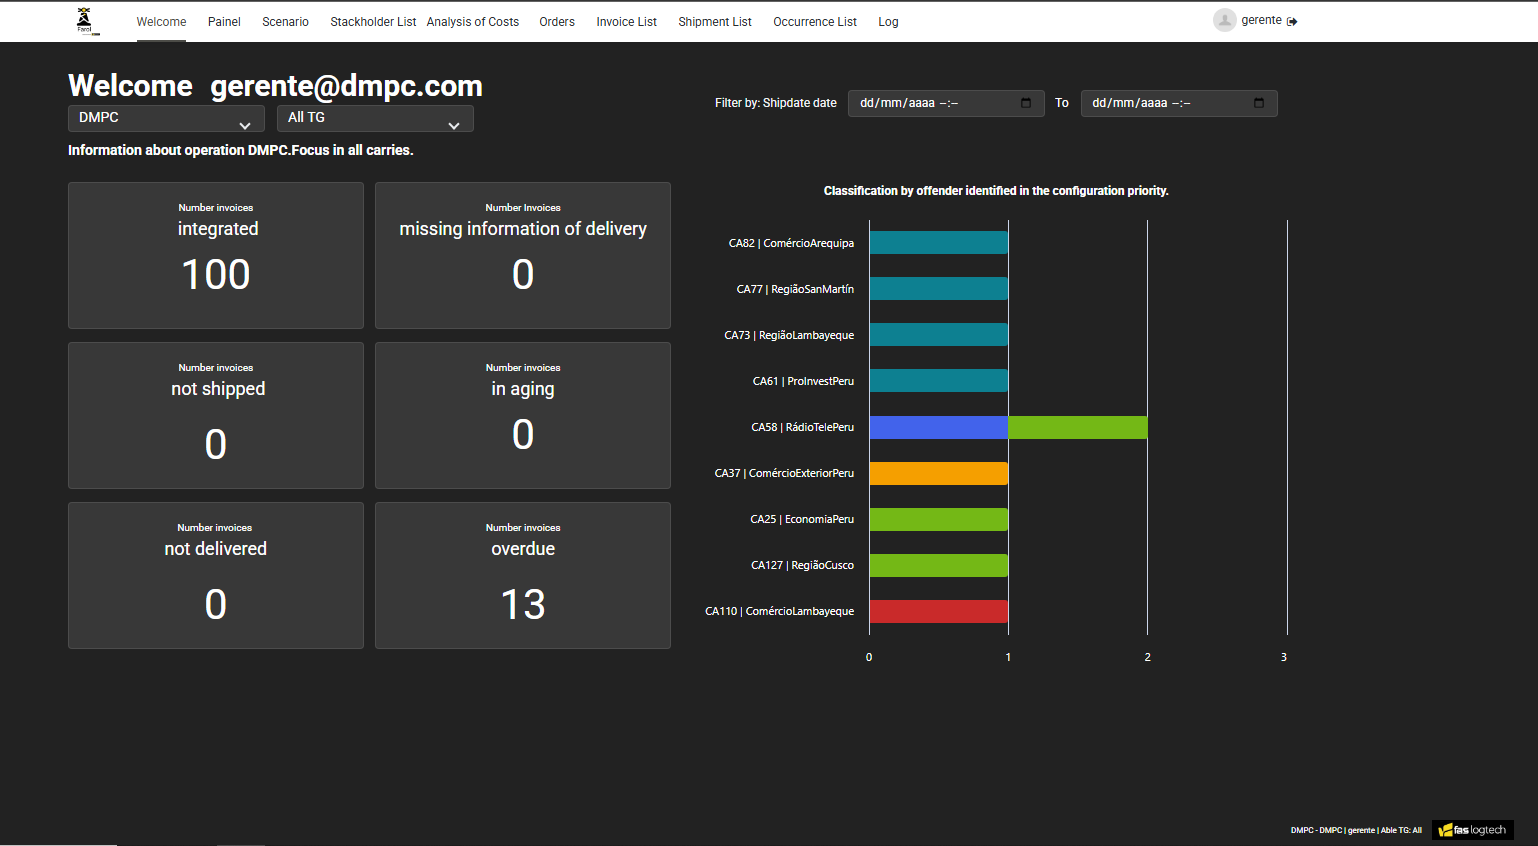Switch to the Painel tab
Screen dimensions: 1538x846
(x=224, y=21)
